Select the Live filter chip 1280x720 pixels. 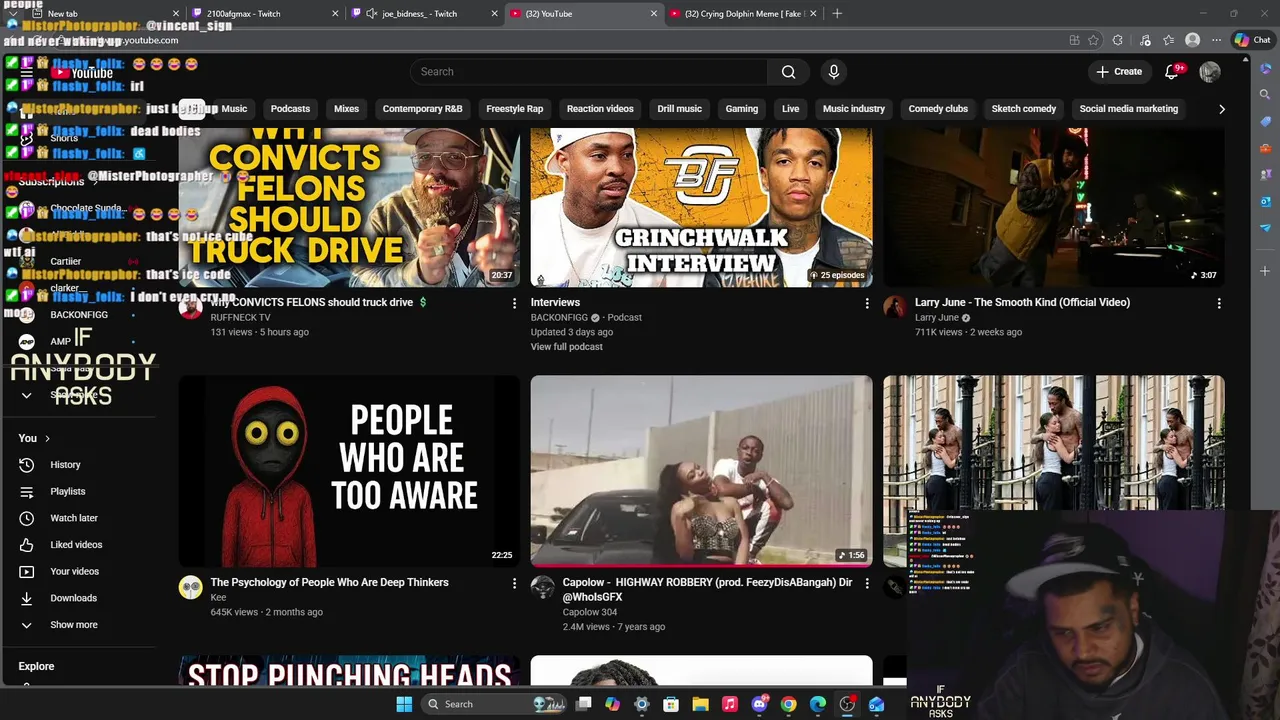(x=790, y=109)
